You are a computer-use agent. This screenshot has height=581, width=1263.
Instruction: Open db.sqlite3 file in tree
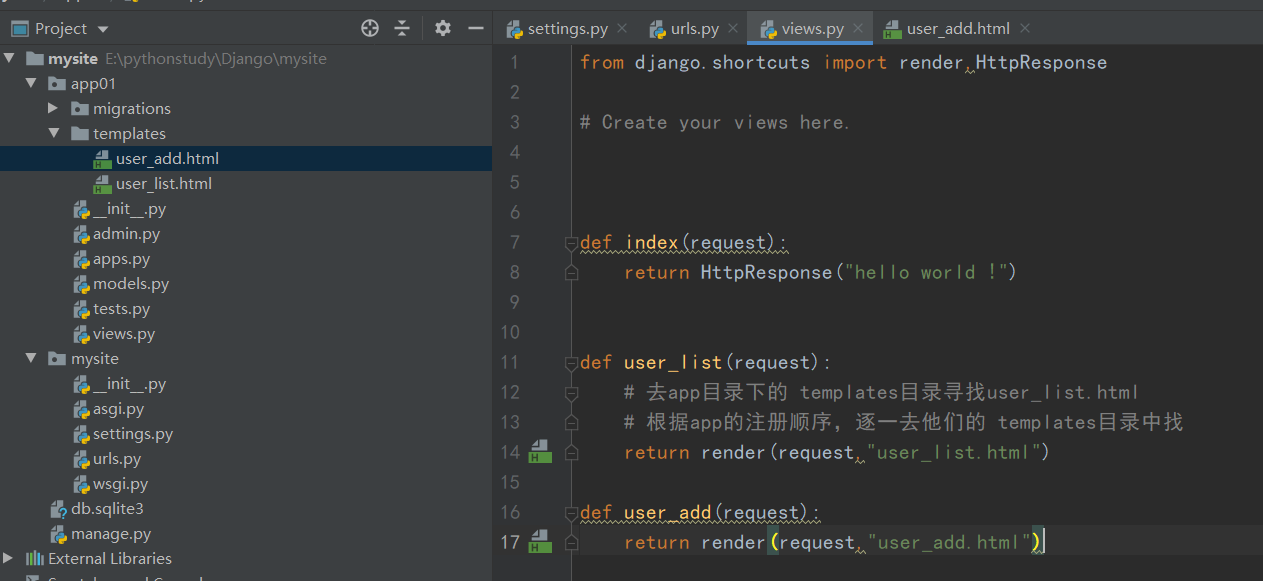point(107,508)
